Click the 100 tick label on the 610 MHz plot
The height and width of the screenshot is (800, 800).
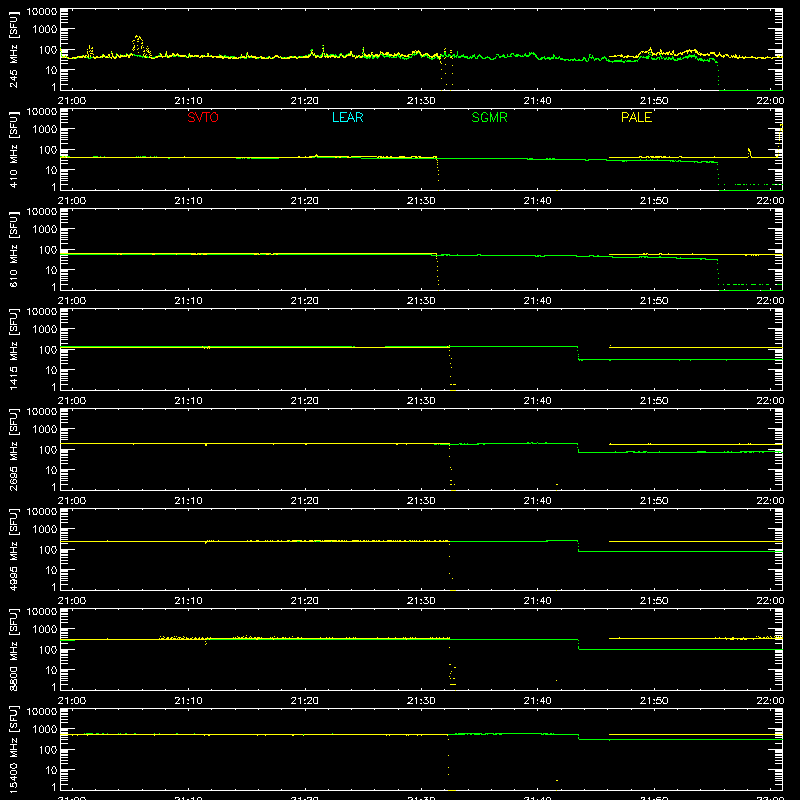click(48, 250)
